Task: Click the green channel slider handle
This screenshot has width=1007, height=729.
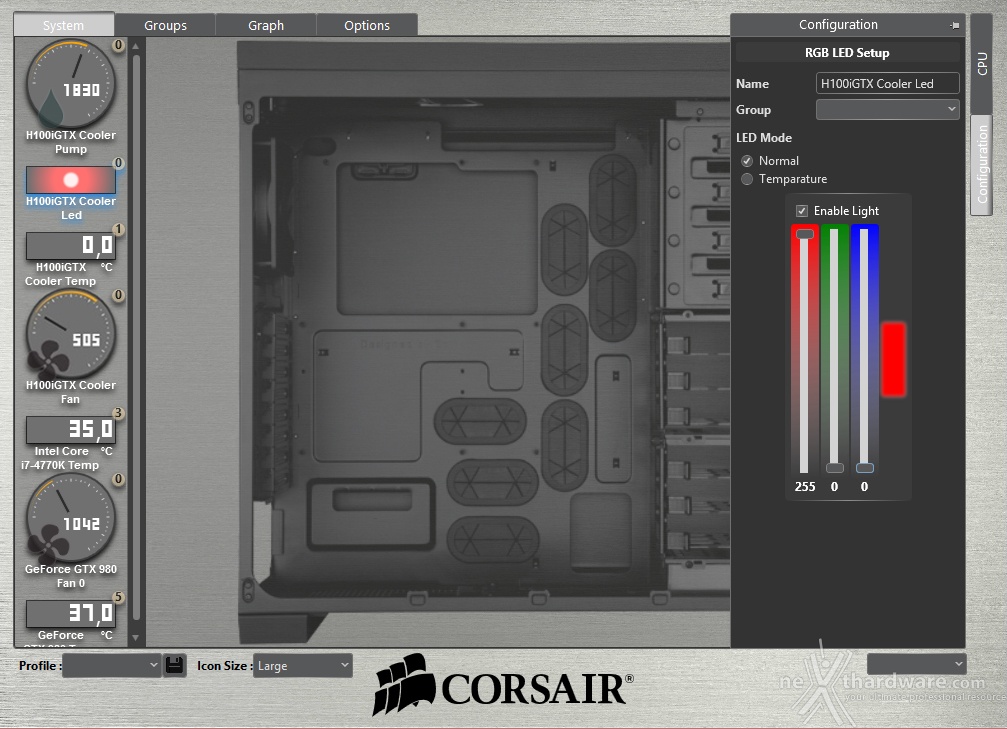Action: 834,468
